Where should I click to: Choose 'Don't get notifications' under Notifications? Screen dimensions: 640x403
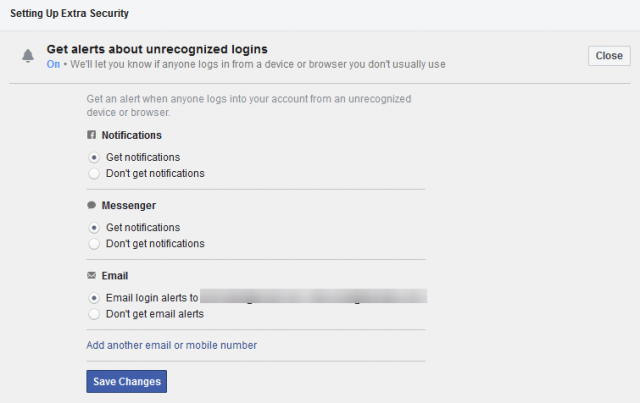(x=94, y=173)
